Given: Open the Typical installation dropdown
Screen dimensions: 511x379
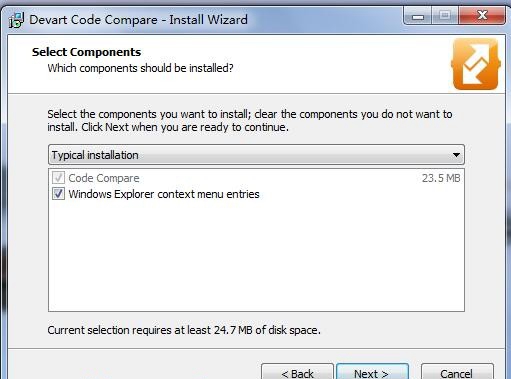Looking at the screenshot, I should pyautogui.click(x=256, y=155).
